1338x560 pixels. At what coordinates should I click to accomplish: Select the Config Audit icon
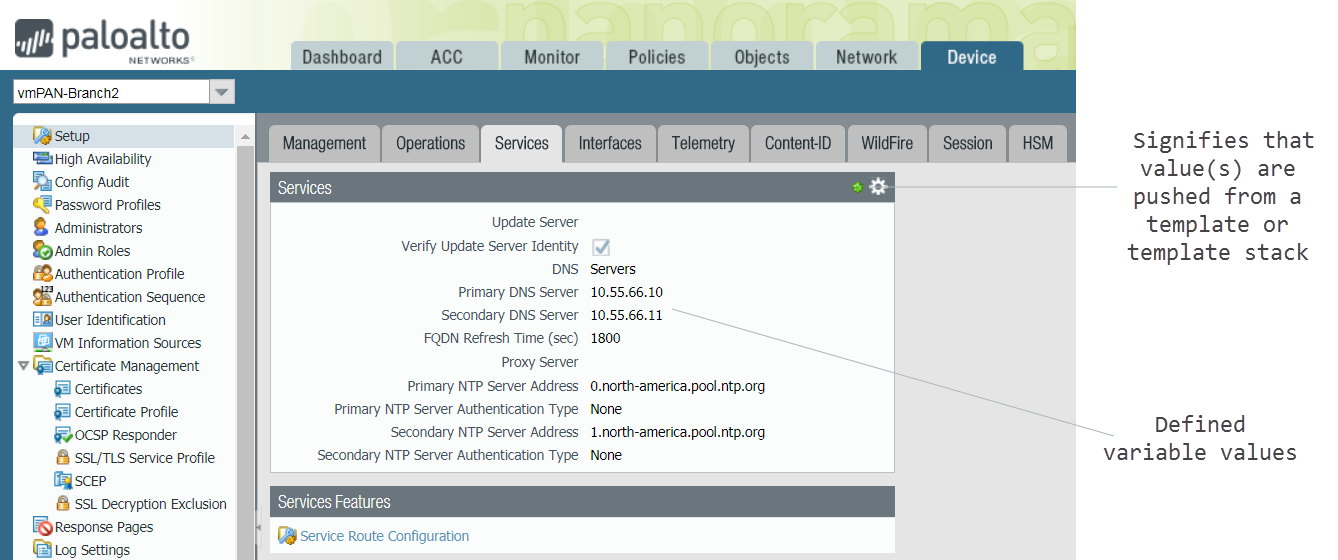[42, 182]
